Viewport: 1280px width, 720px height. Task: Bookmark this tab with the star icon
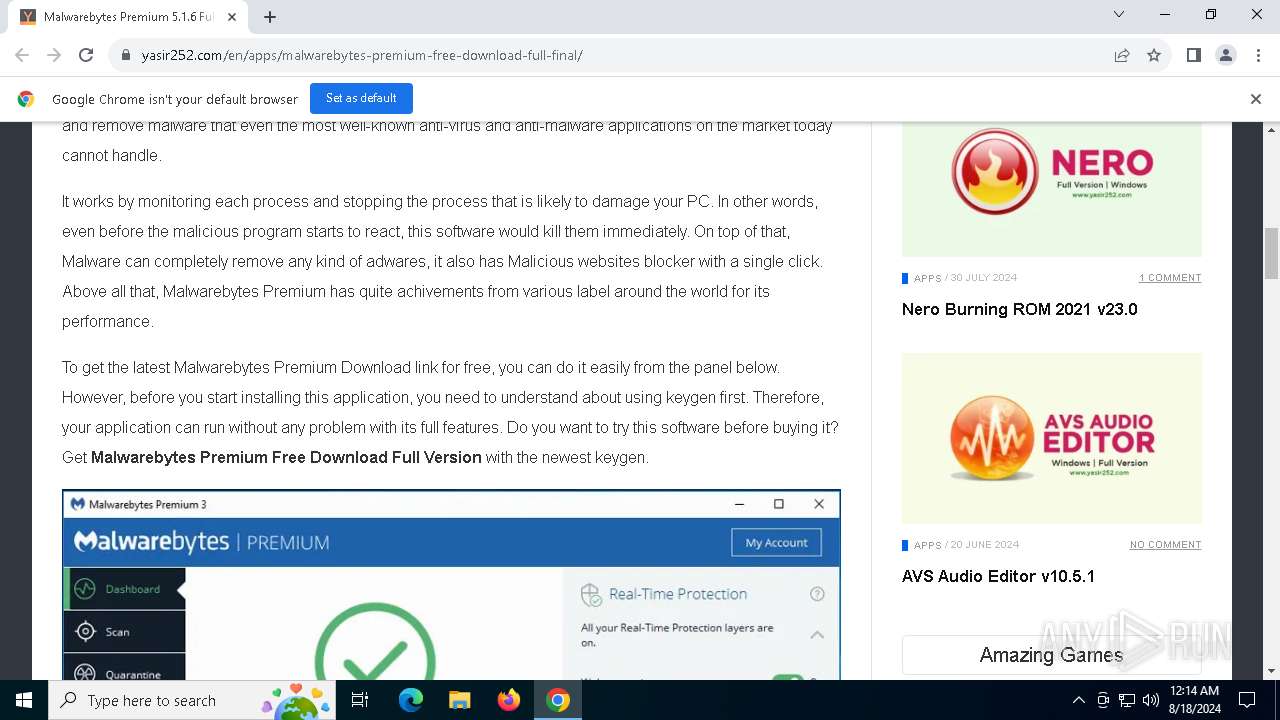pos(1154,55)
